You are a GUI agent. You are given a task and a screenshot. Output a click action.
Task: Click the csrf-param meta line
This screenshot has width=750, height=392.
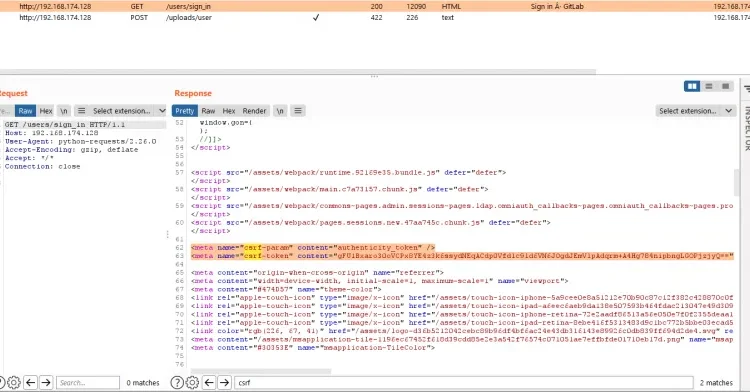tap(313, 248)
